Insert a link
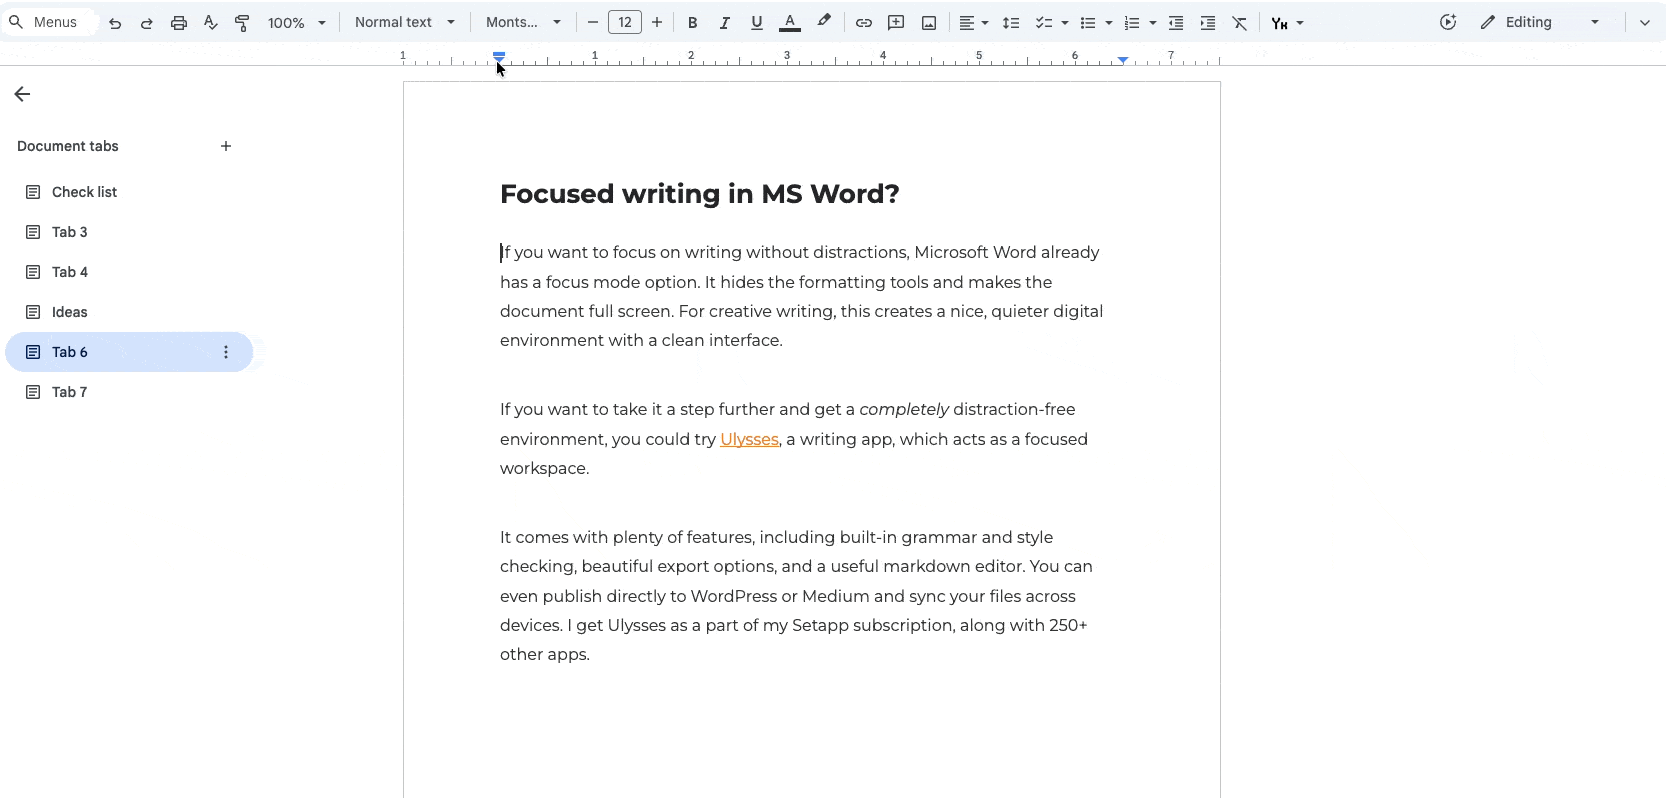This screenshot has height=798, width=1666. [x=864, y=22]
